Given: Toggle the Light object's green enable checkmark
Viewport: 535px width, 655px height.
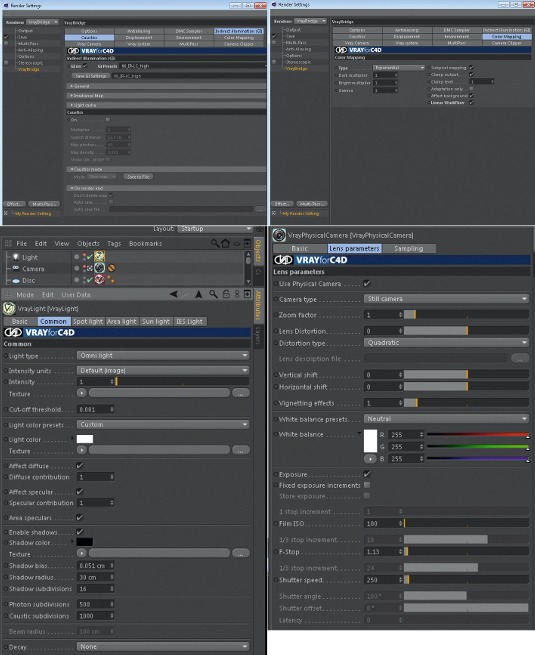Looking at the screenshot, I should click(89, 256).
